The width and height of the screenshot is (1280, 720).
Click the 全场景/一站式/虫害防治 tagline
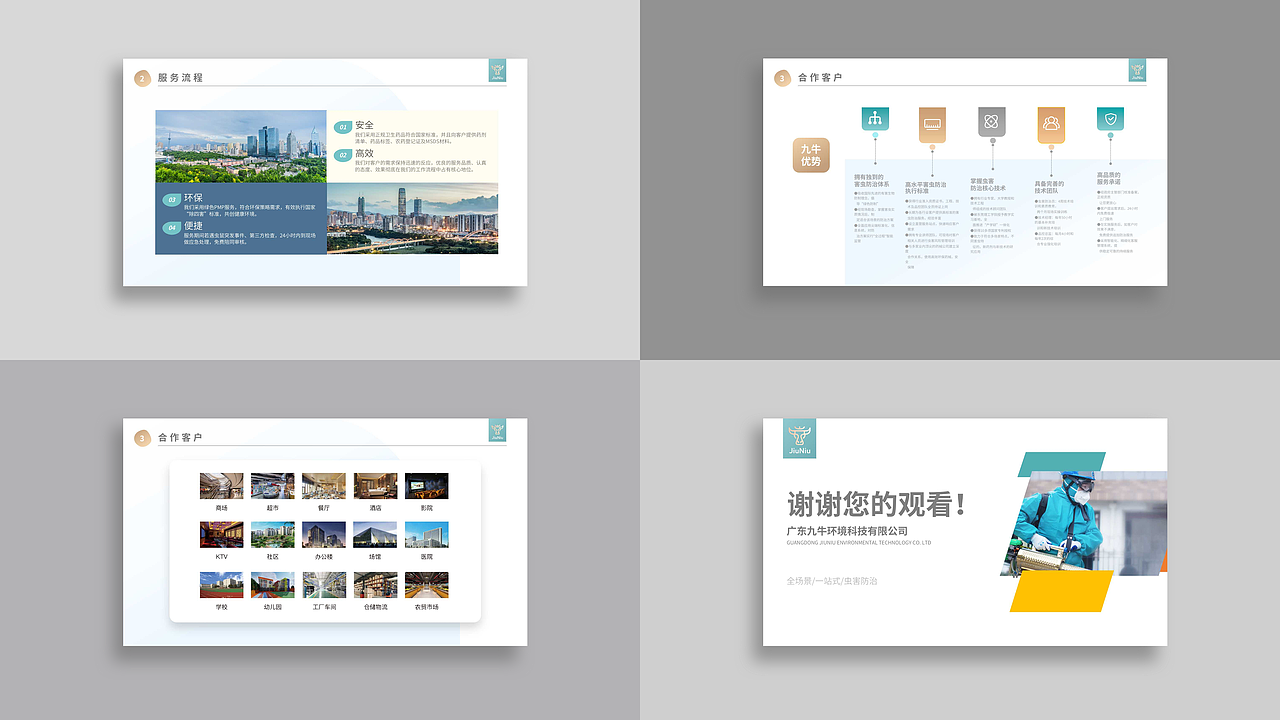[831, 581]
